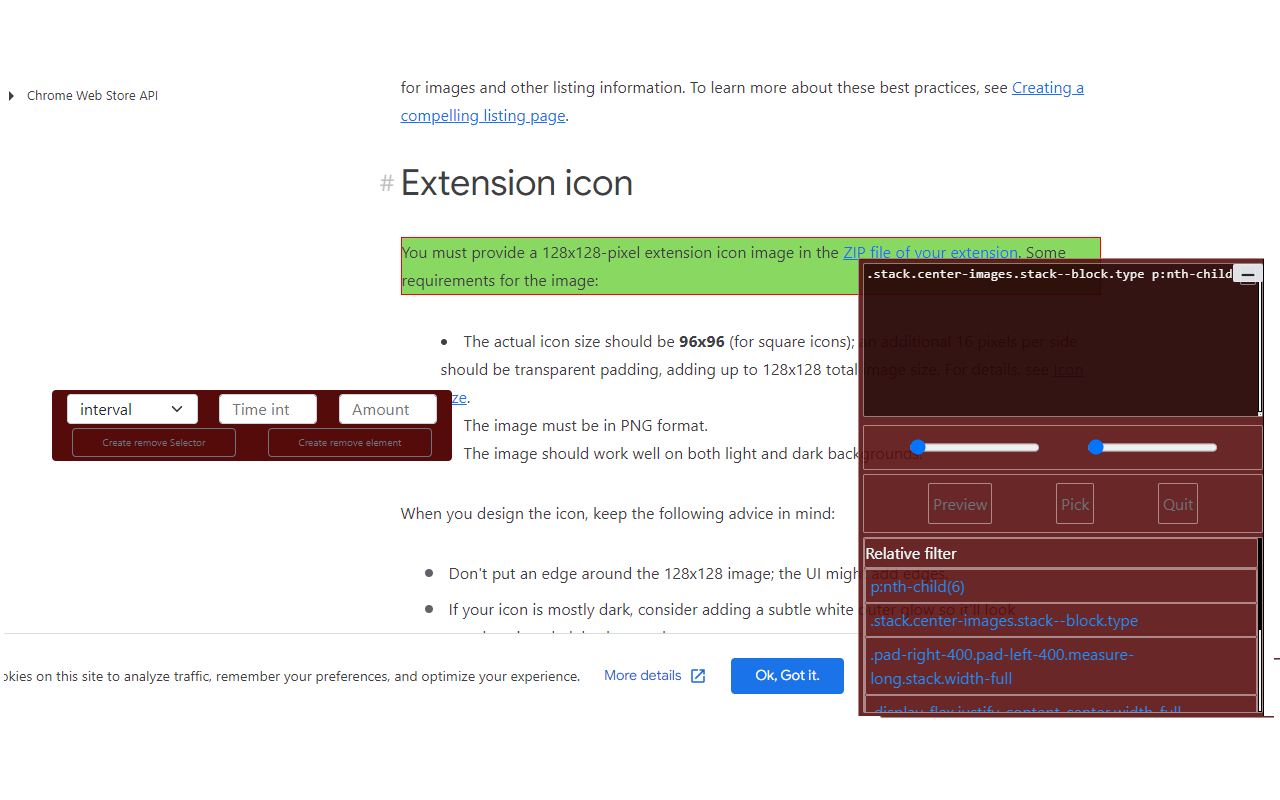Viewport: 1280px width, 800px height.
Task: Open the ZIP file of your extension link
Action: [931, 252]
